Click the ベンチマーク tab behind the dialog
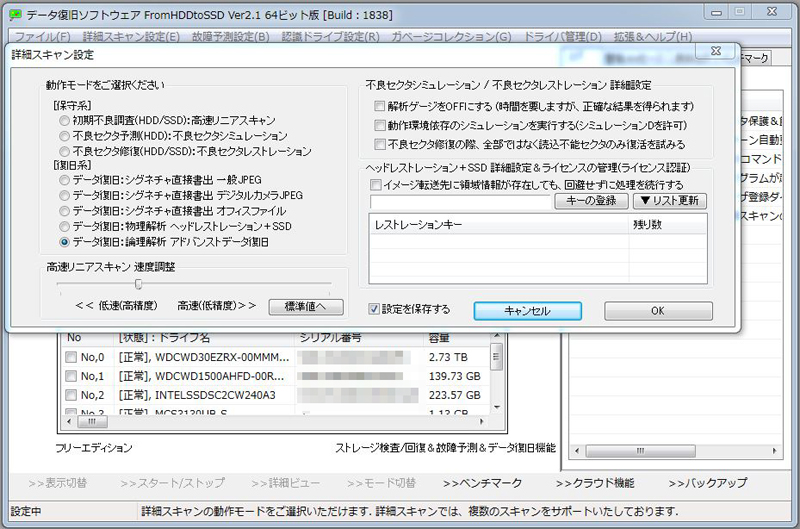Image resolution: width=800 pixels, height=529 pixels. (754, 58)
